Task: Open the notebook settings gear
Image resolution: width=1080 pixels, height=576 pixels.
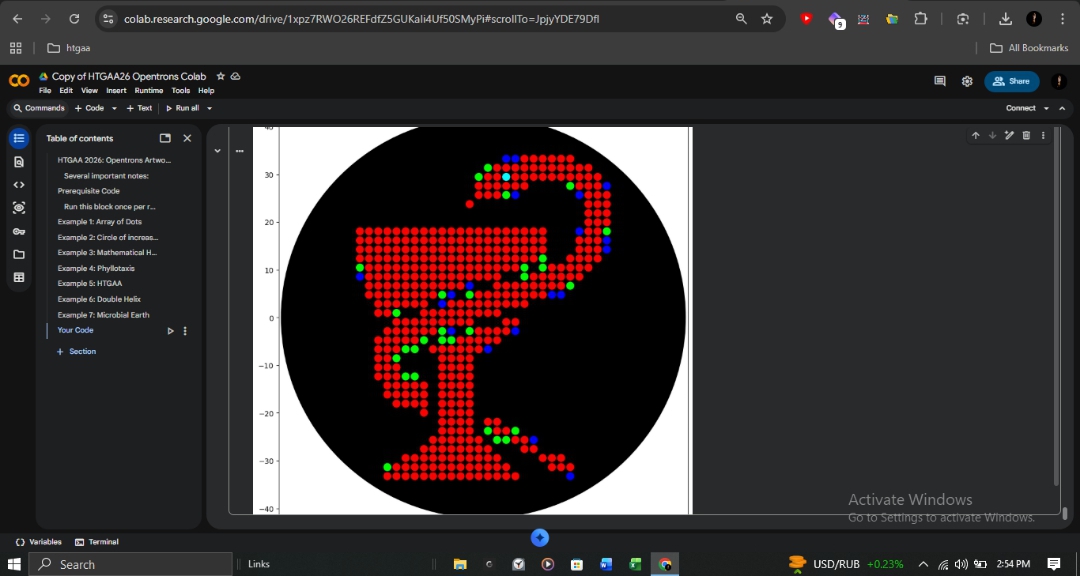Action: pos(965,81)
